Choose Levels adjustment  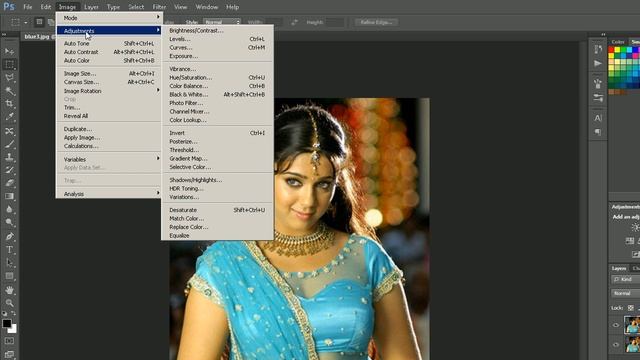coord(217,39)
